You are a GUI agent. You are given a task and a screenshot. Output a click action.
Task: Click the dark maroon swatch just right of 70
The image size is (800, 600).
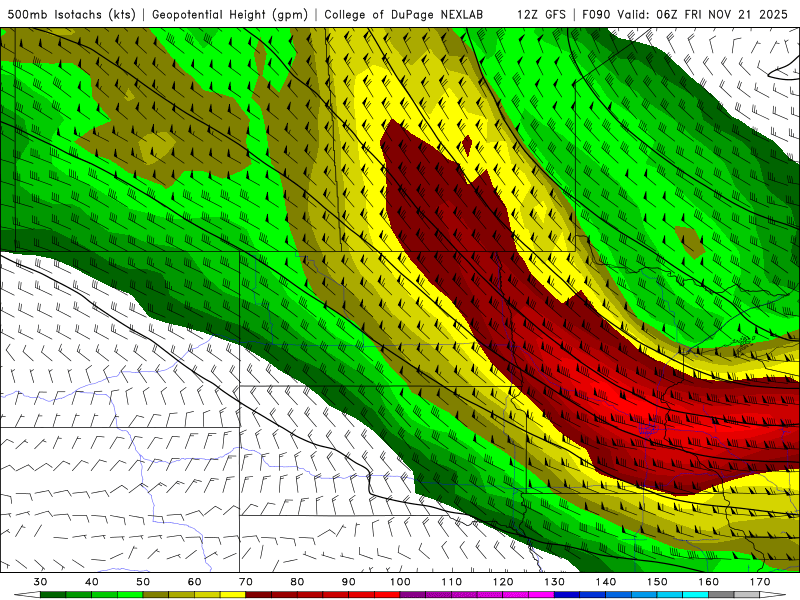click(259, 595)
